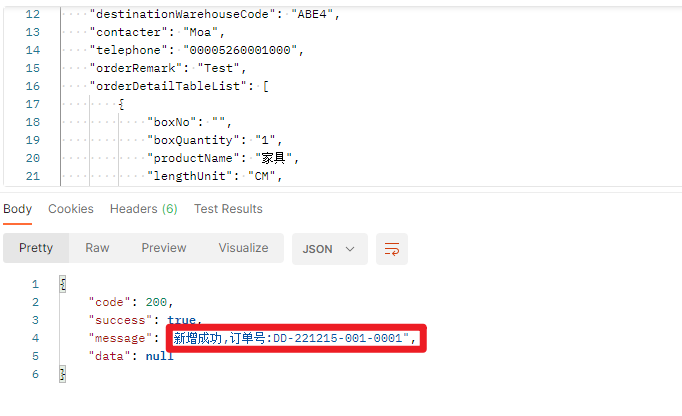Click the opening brace on line 17

(x=121, y=104)
